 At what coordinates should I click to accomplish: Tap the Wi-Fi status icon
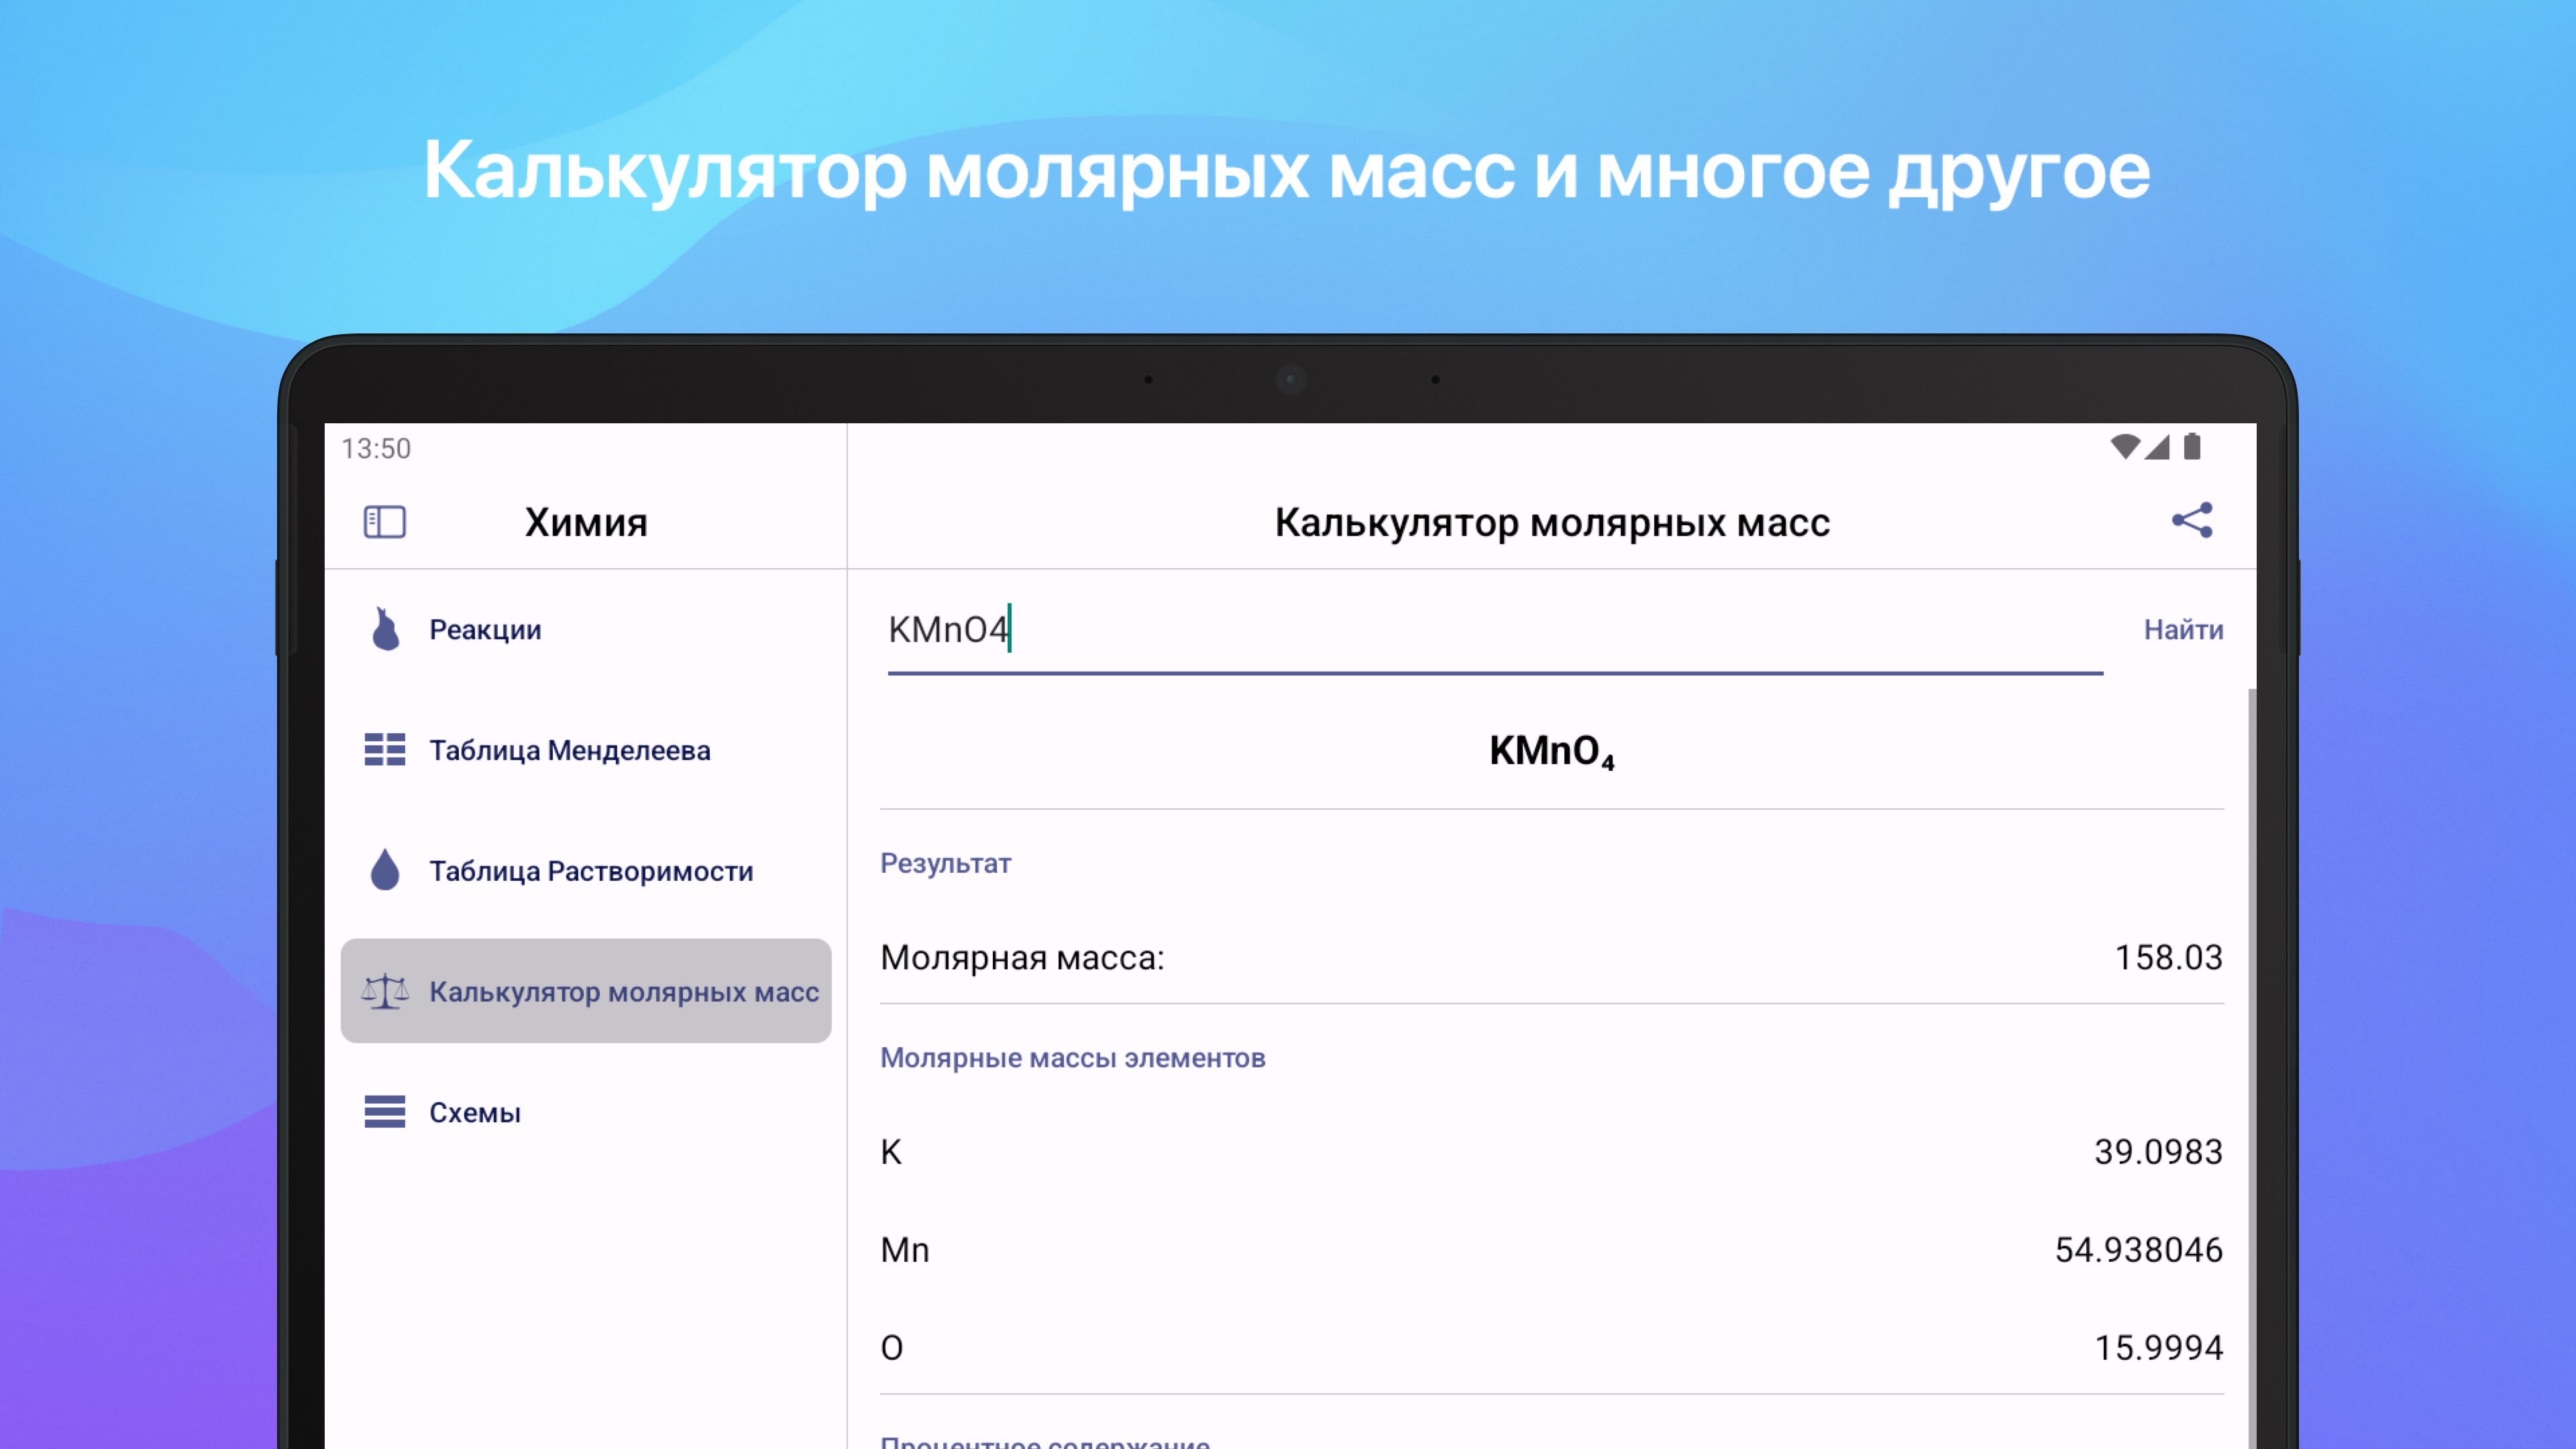click(x=2124, y=447)
